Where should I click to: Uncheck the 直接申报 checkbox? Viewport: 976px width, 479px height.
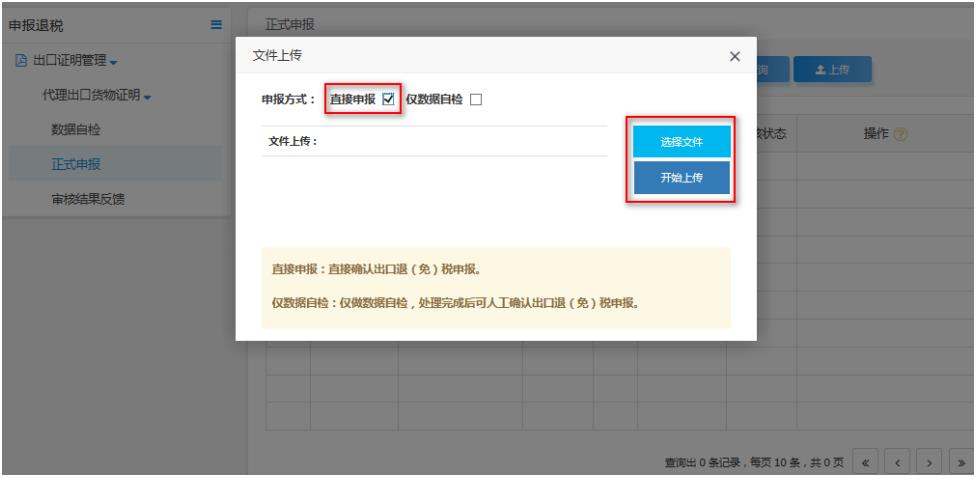pyautogui.click(x=389, y=99)
